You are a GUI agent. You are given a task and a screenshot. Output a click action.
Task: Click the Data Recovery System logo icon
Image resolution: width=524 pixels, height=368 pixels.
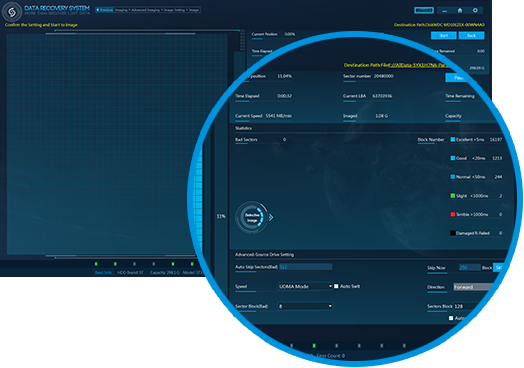click(12, 12)
